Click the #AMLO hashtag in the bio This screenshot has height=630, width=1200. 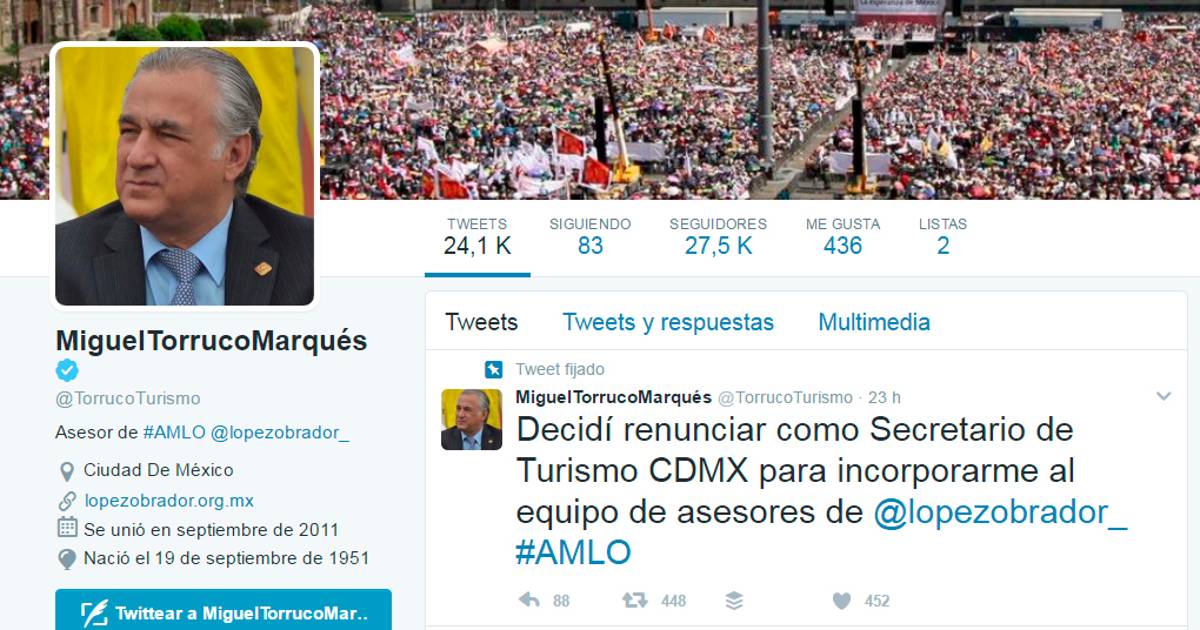[174, 432]
